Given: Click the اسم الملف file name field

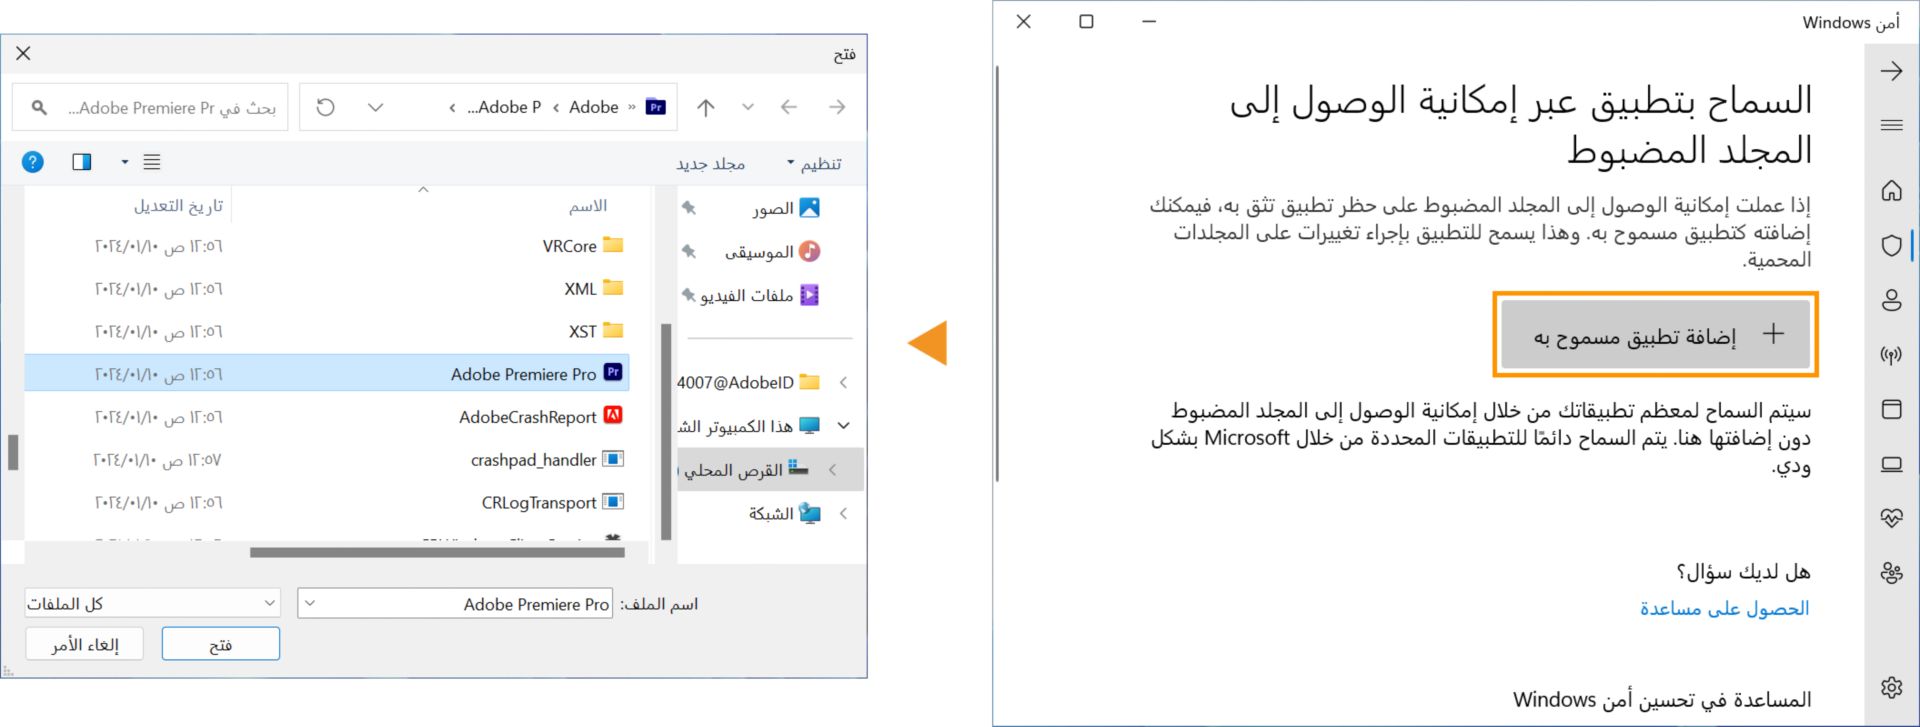Looking at the screenshot, I should [x=455, y=603].
